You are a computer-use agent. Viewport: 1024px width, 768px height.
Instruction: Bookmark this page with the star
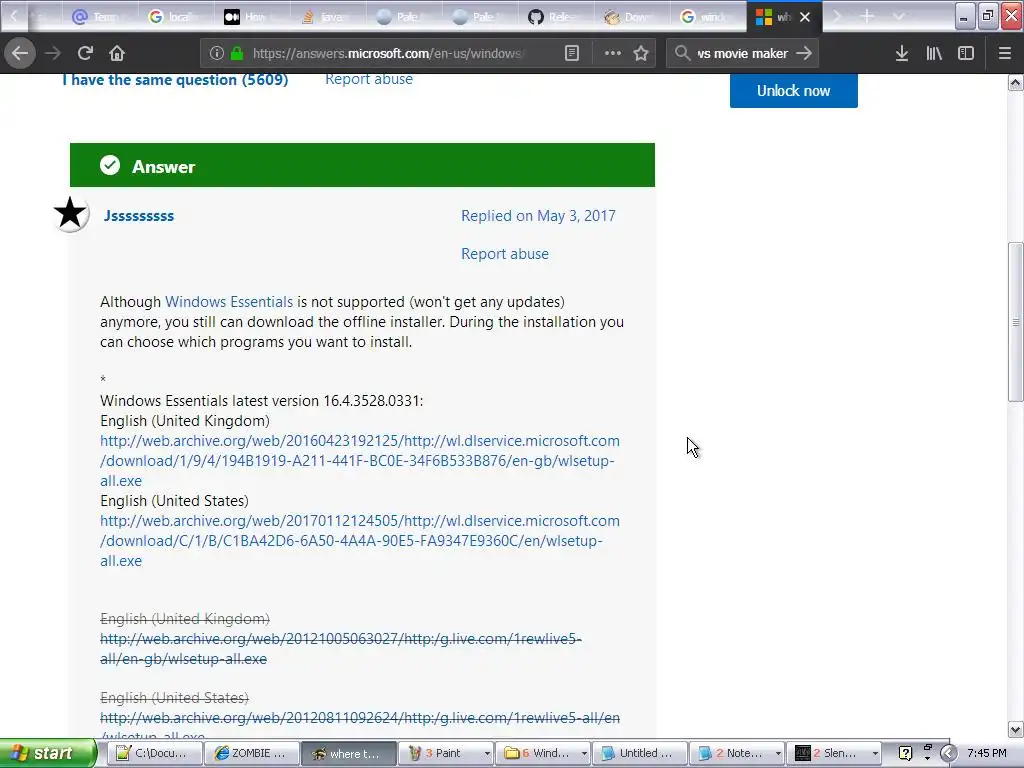coord(641,53)
